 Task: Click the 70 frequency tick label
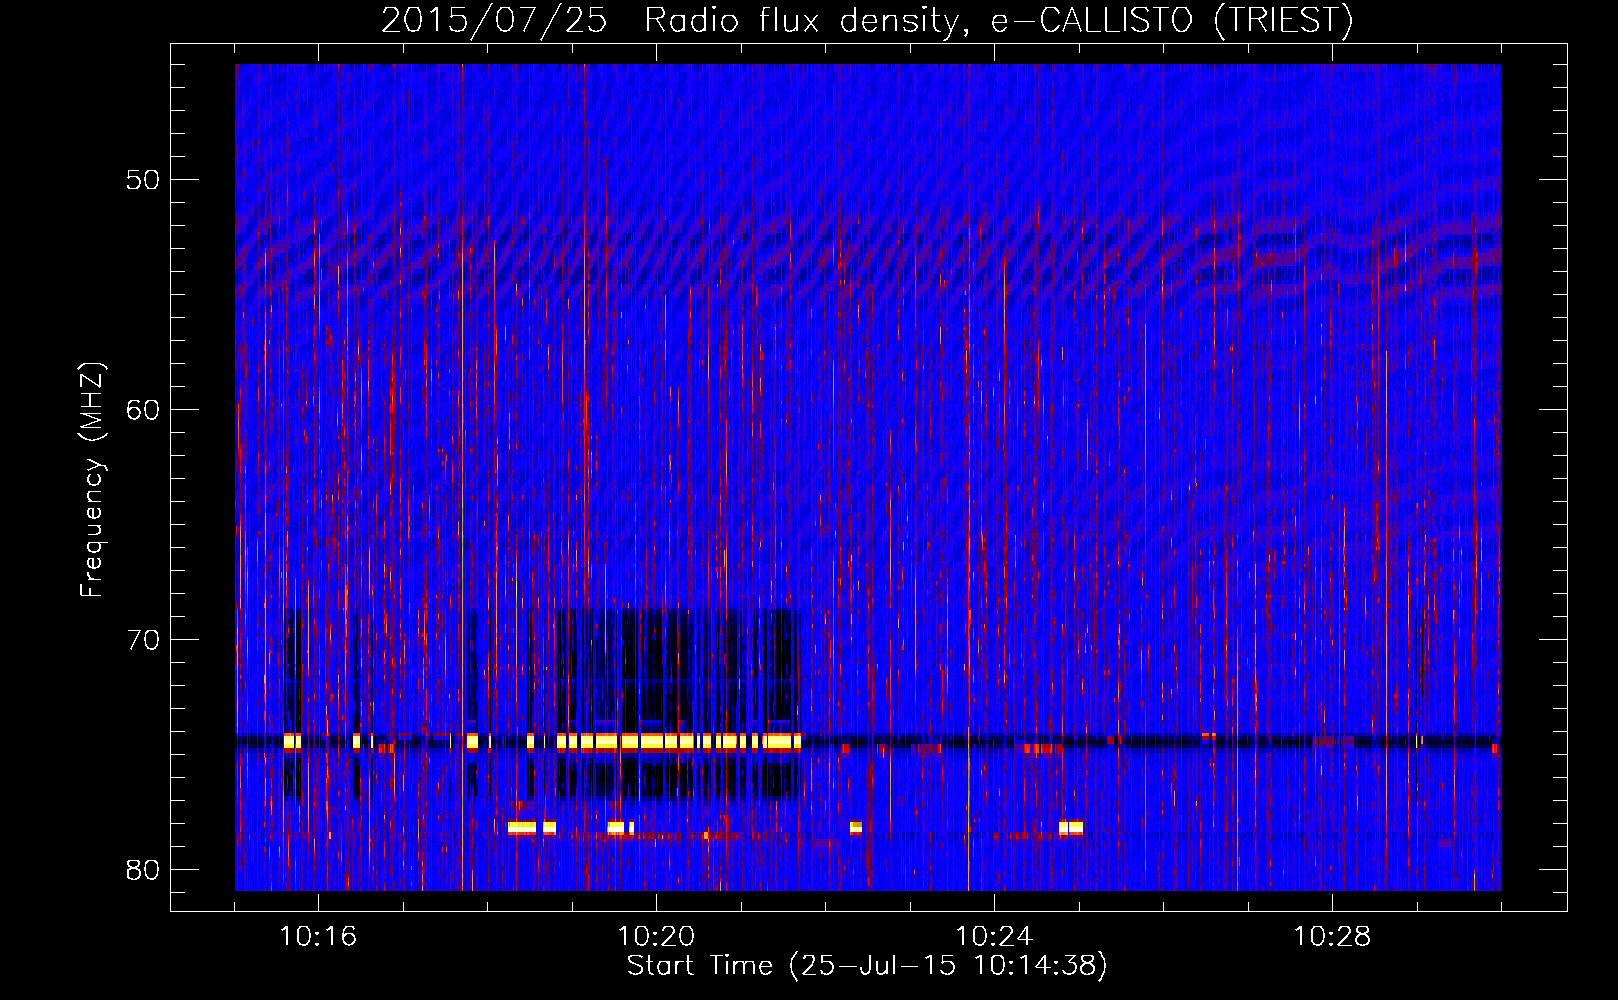[x=144, y=640]
